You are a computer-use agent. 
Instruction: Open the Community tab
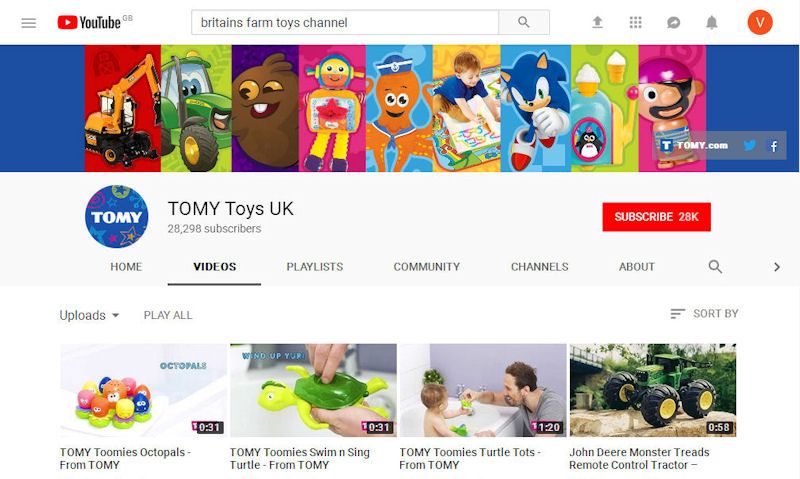tap(427, 267)
